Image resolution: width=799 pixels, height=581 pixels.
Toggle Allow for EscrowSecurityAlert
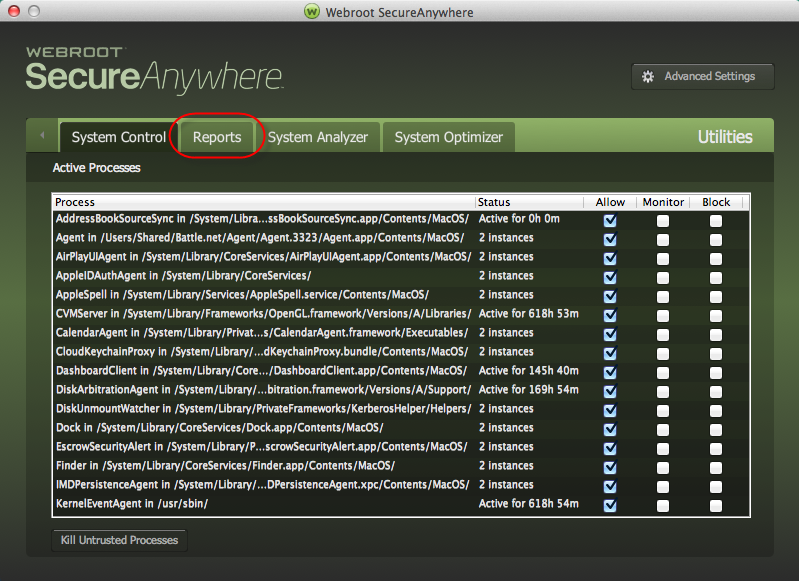pos(610,448)
